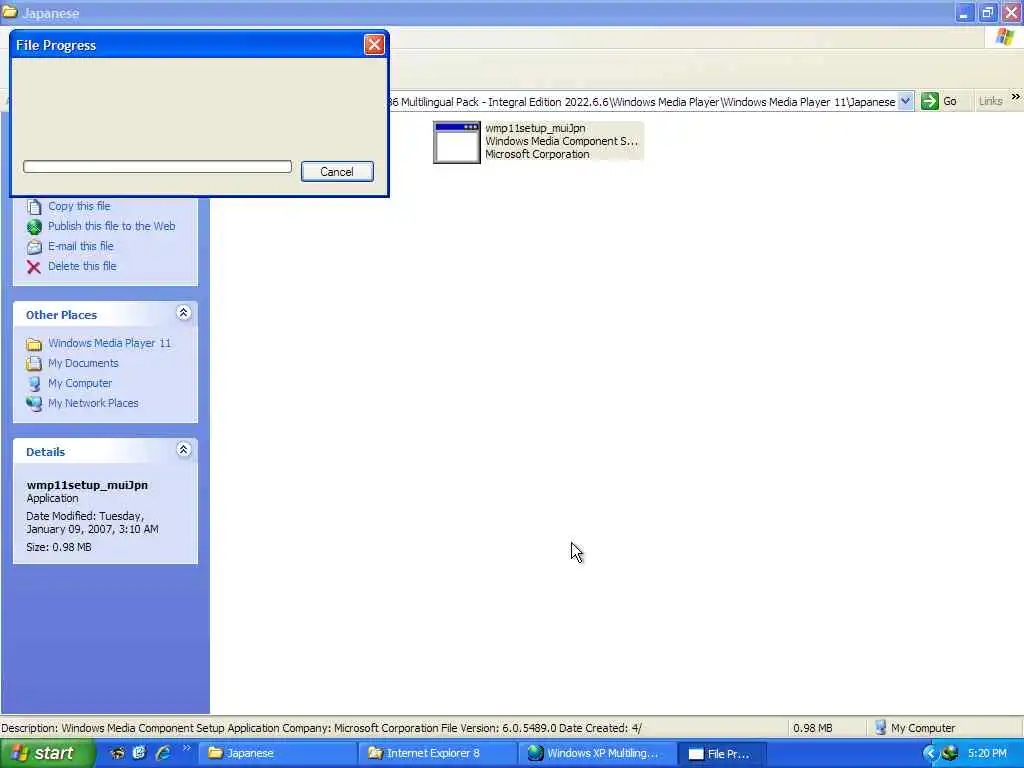The height and width of the screenshot is (768, 1024).
Task: Minimize the Japanese window
Action: (x=964, y=12)
